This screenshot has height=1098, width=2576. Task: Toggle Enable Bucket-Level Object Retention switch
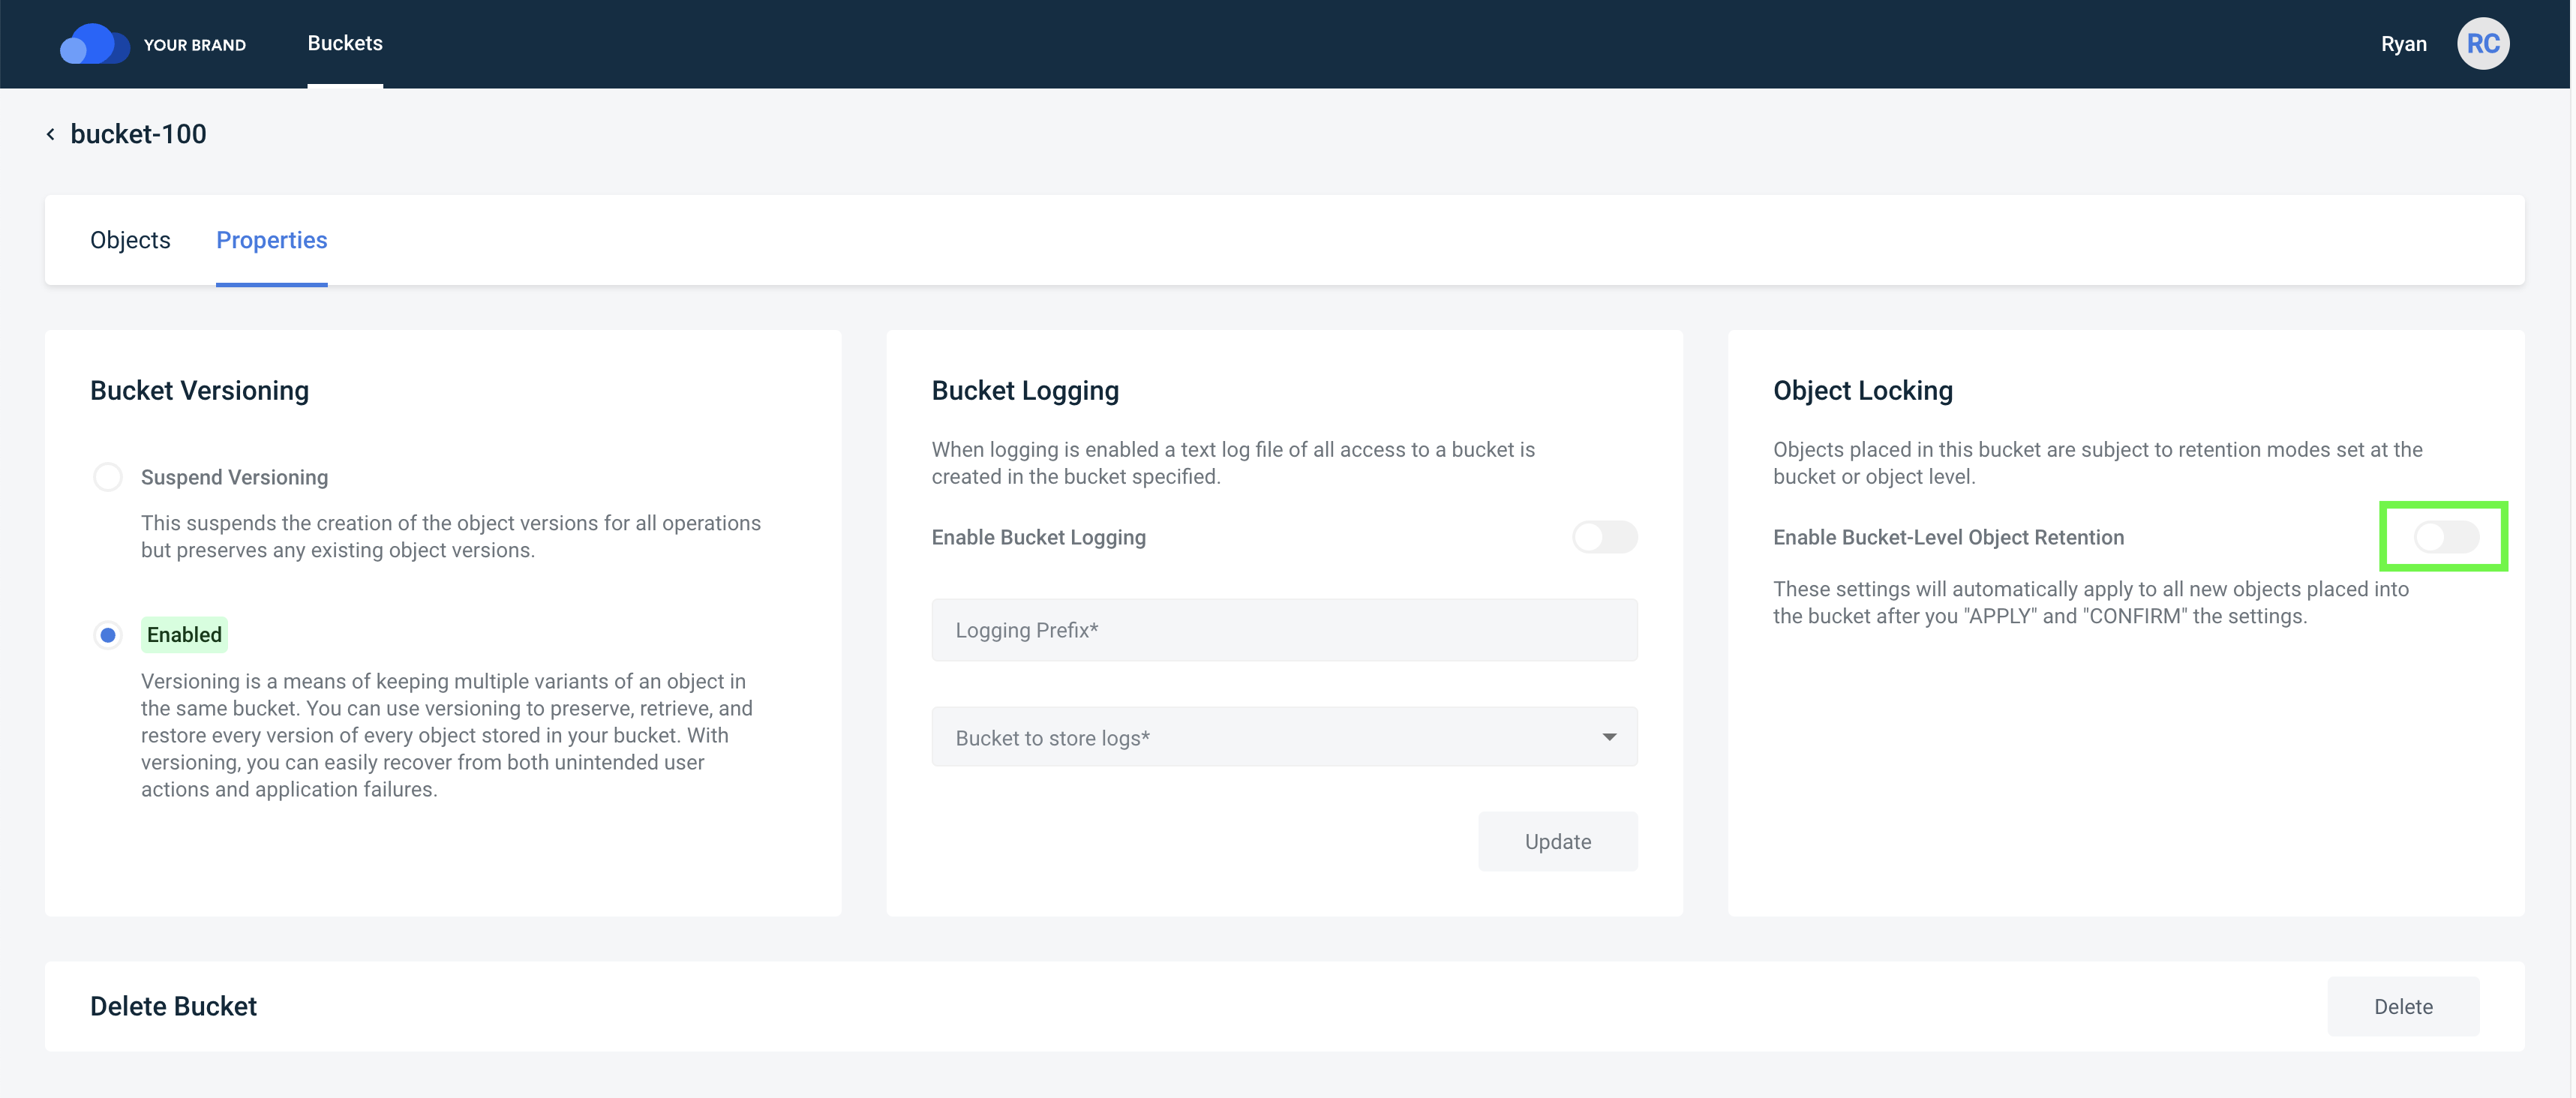[2446, 537]
